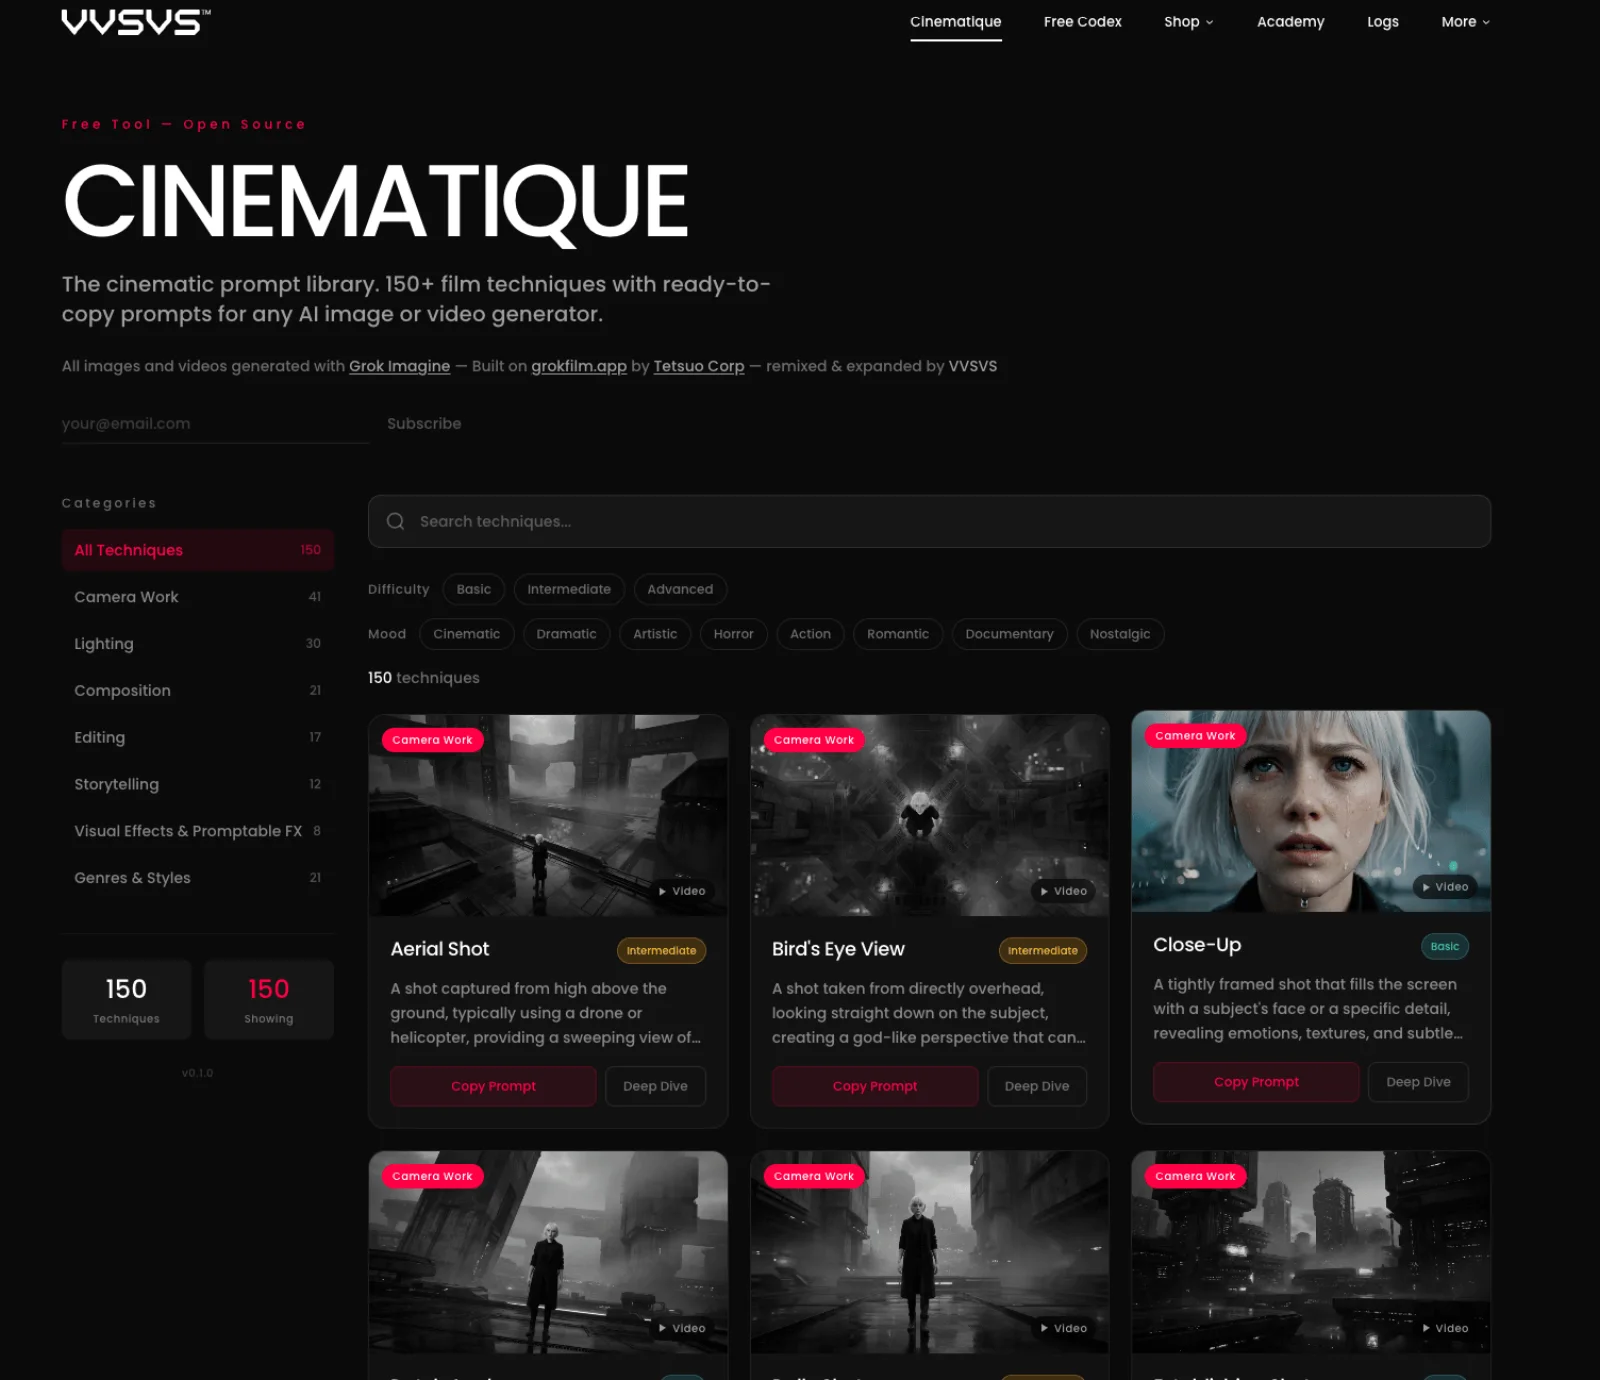This screenshot has width=1600, height=1380.
Task: Select Composition category
Action: click(198, 691)
